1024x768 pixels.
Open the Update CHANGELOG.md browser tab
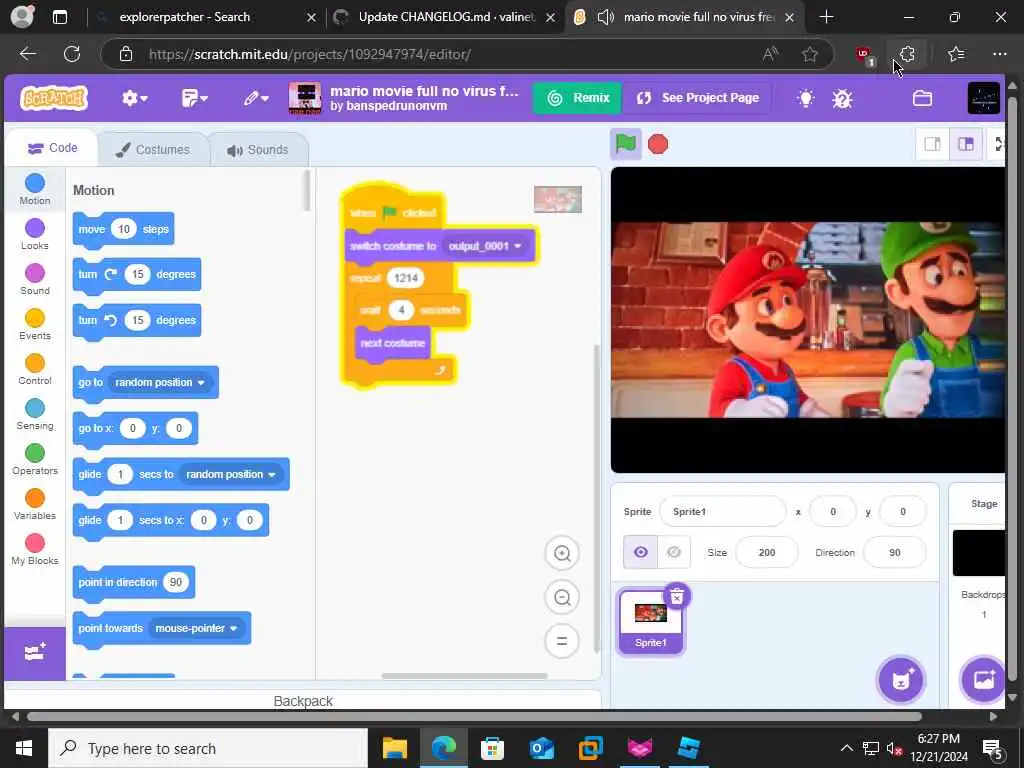(x=445, y=17)
